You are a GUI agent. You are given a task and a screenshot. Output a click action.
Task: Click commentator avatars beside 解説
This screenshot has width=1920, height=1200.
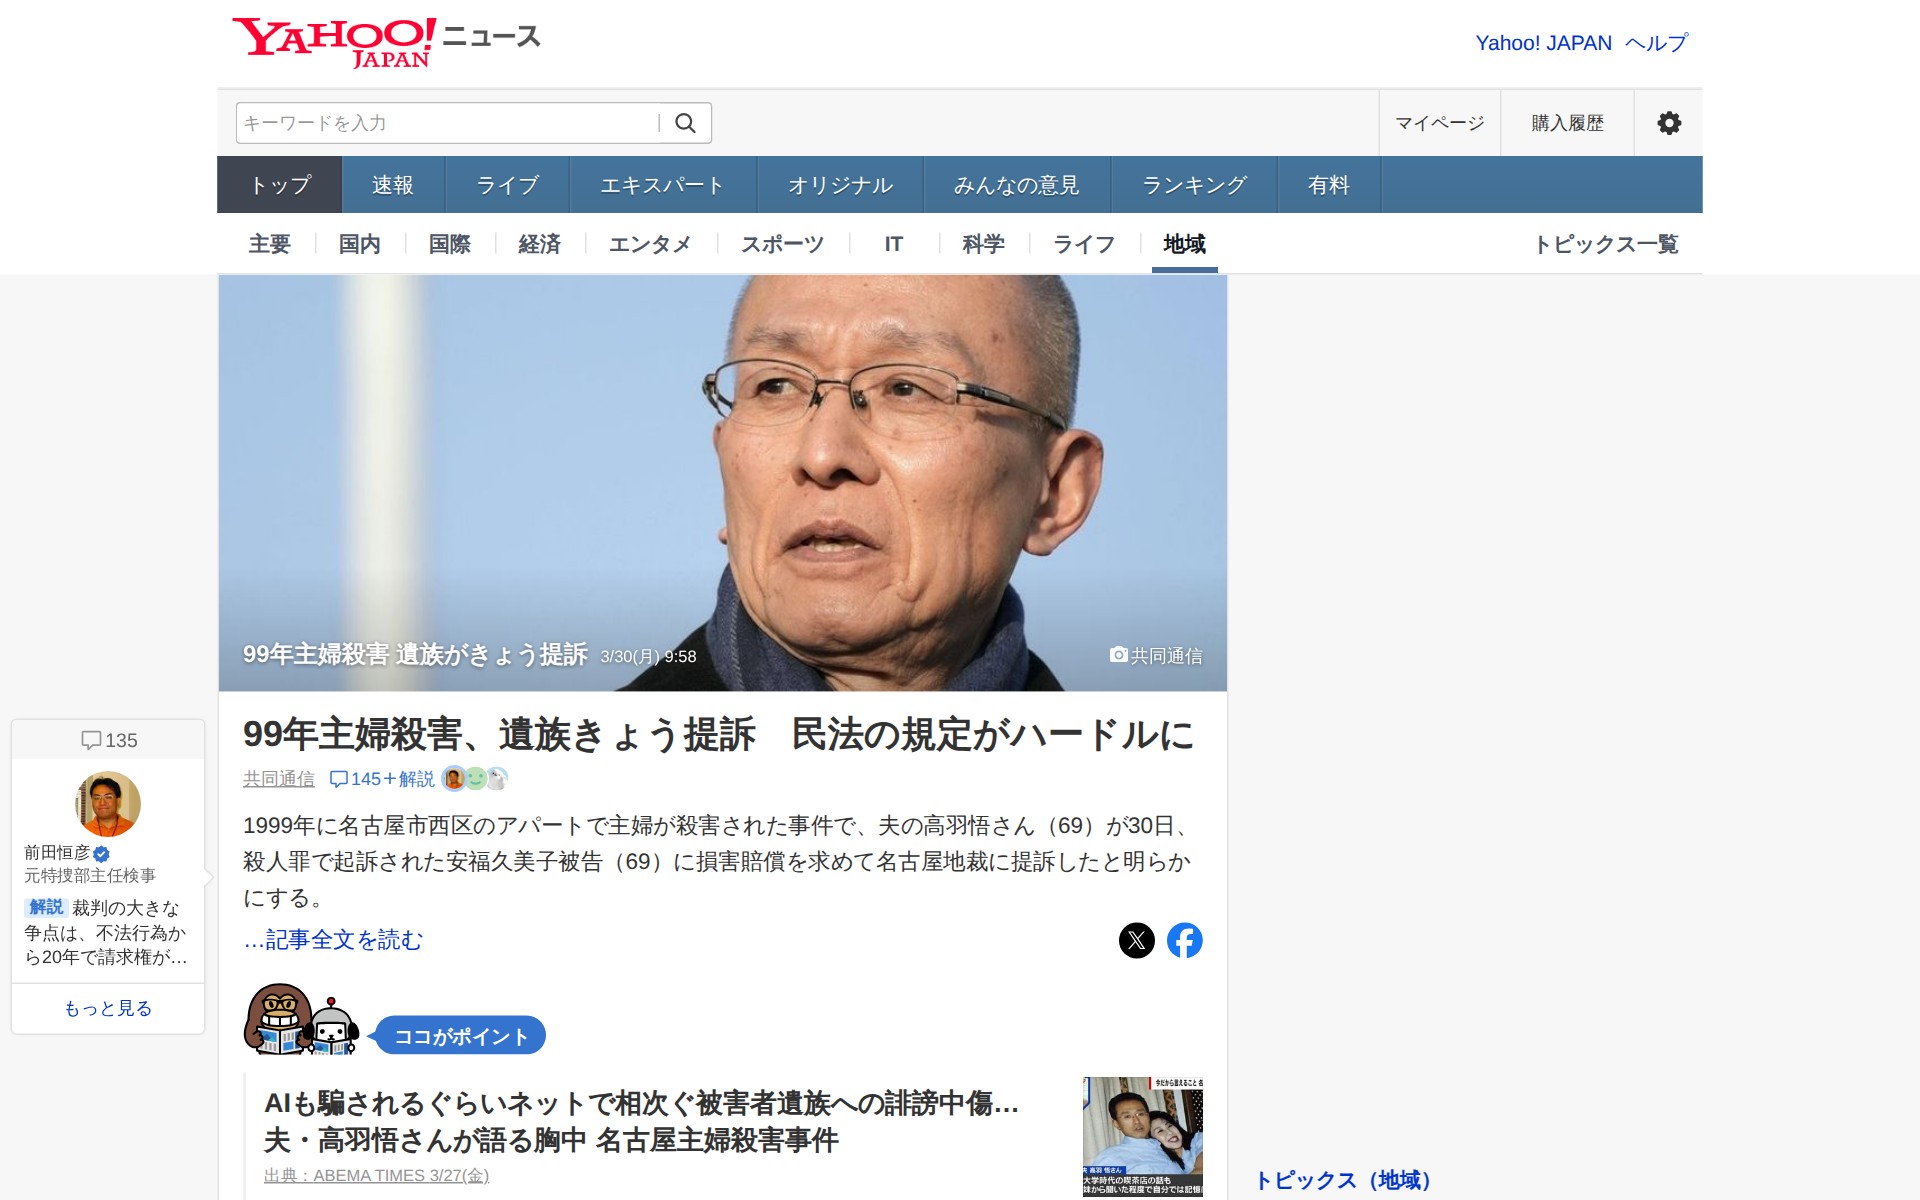pos(475,778)
